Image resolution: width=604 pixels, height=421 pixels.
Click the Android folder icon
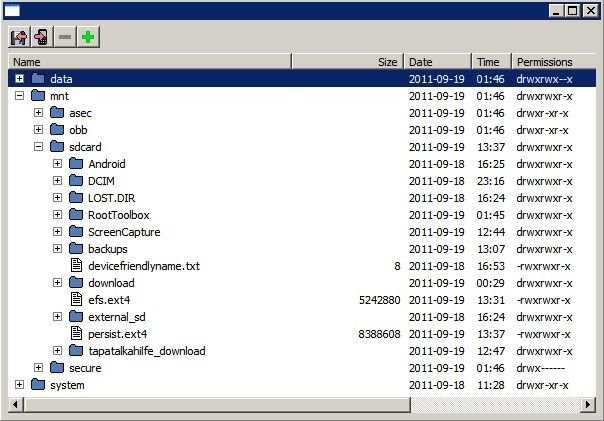[76, 163]
